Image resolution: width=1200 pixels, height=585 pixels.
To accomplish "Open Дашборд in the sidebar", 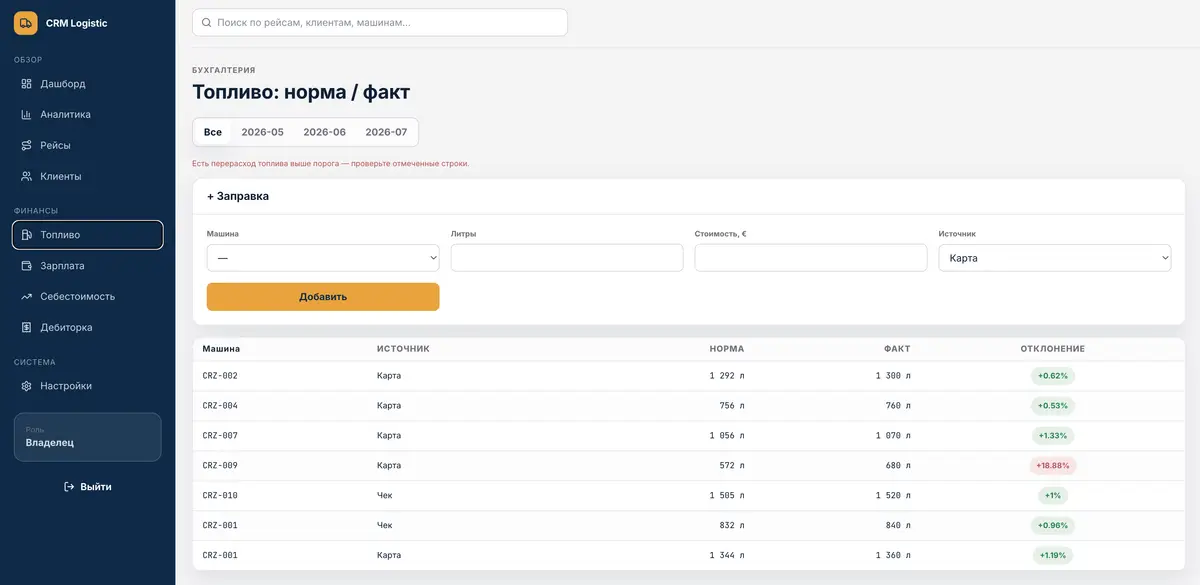I will click(x=88, y=84).
